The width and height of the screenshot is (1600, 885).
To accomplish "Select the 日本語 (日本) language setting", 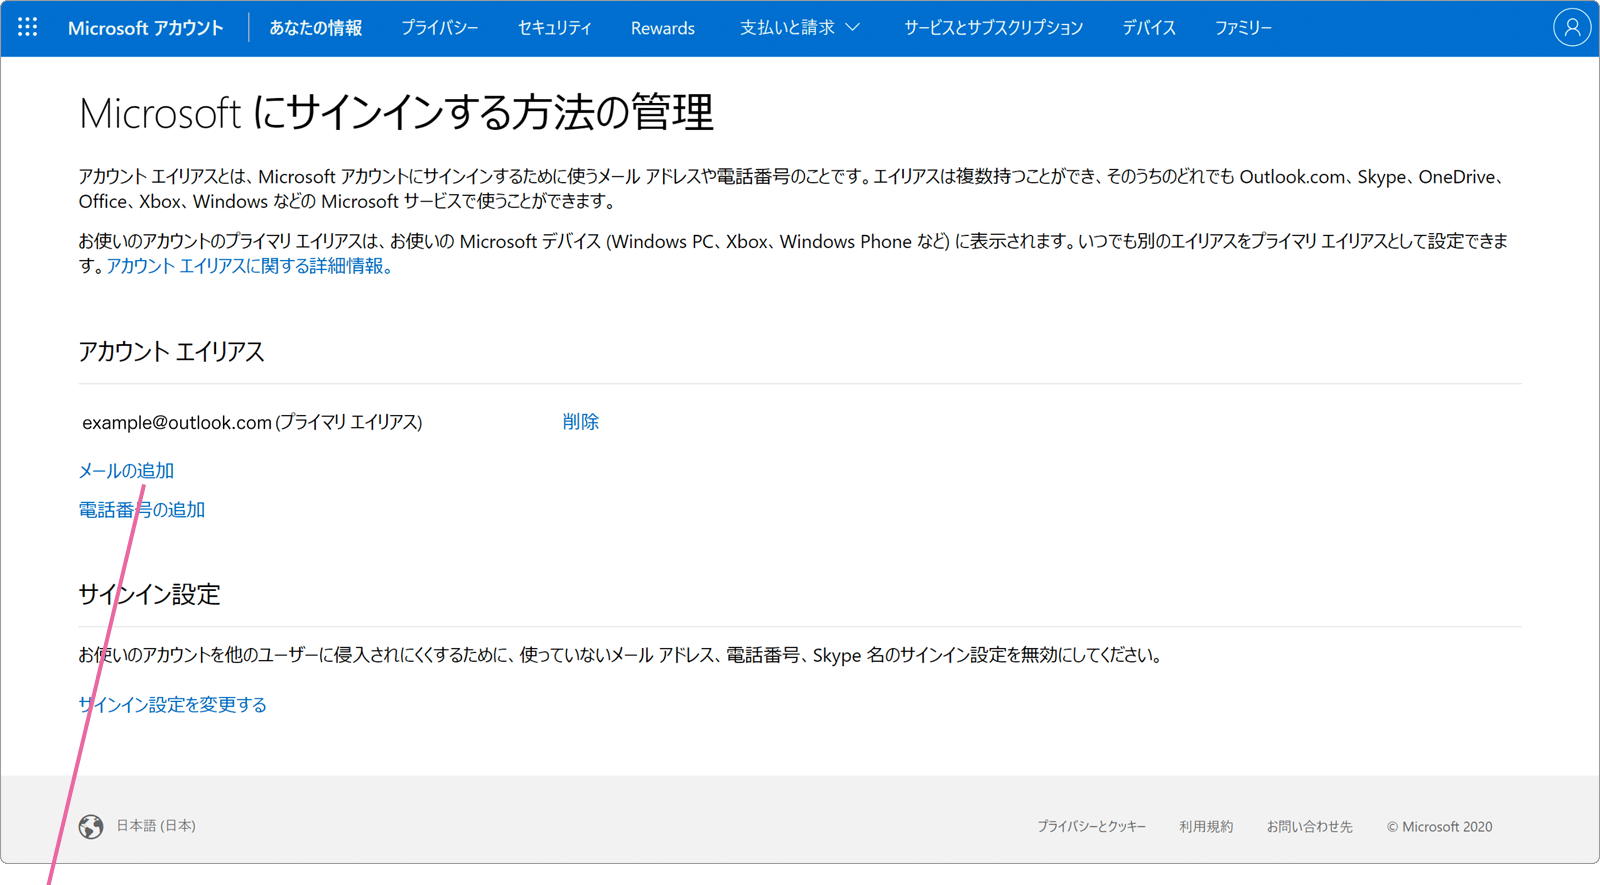I will 156,826.
